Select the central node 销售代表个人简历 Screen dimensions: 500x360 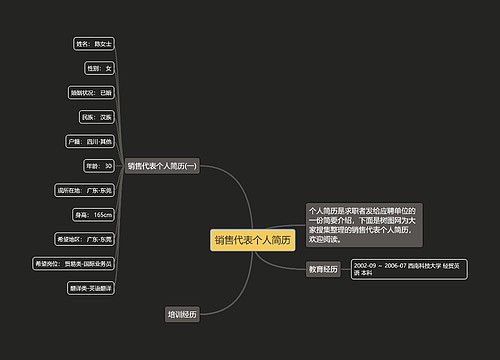tap(252, 240)
